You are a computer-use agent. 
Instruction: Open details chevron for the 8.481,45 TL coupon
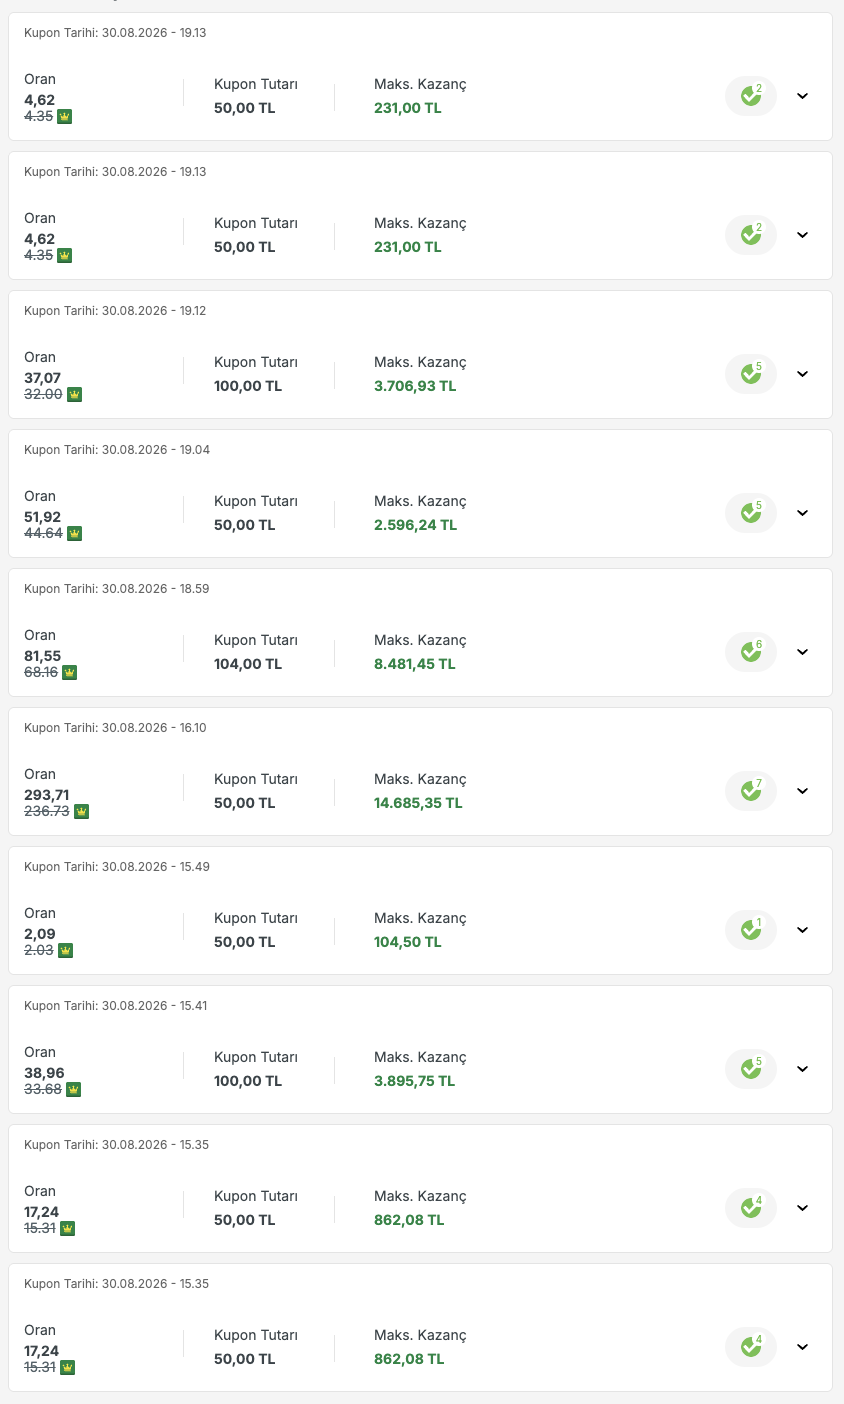(x=802, y=652)
